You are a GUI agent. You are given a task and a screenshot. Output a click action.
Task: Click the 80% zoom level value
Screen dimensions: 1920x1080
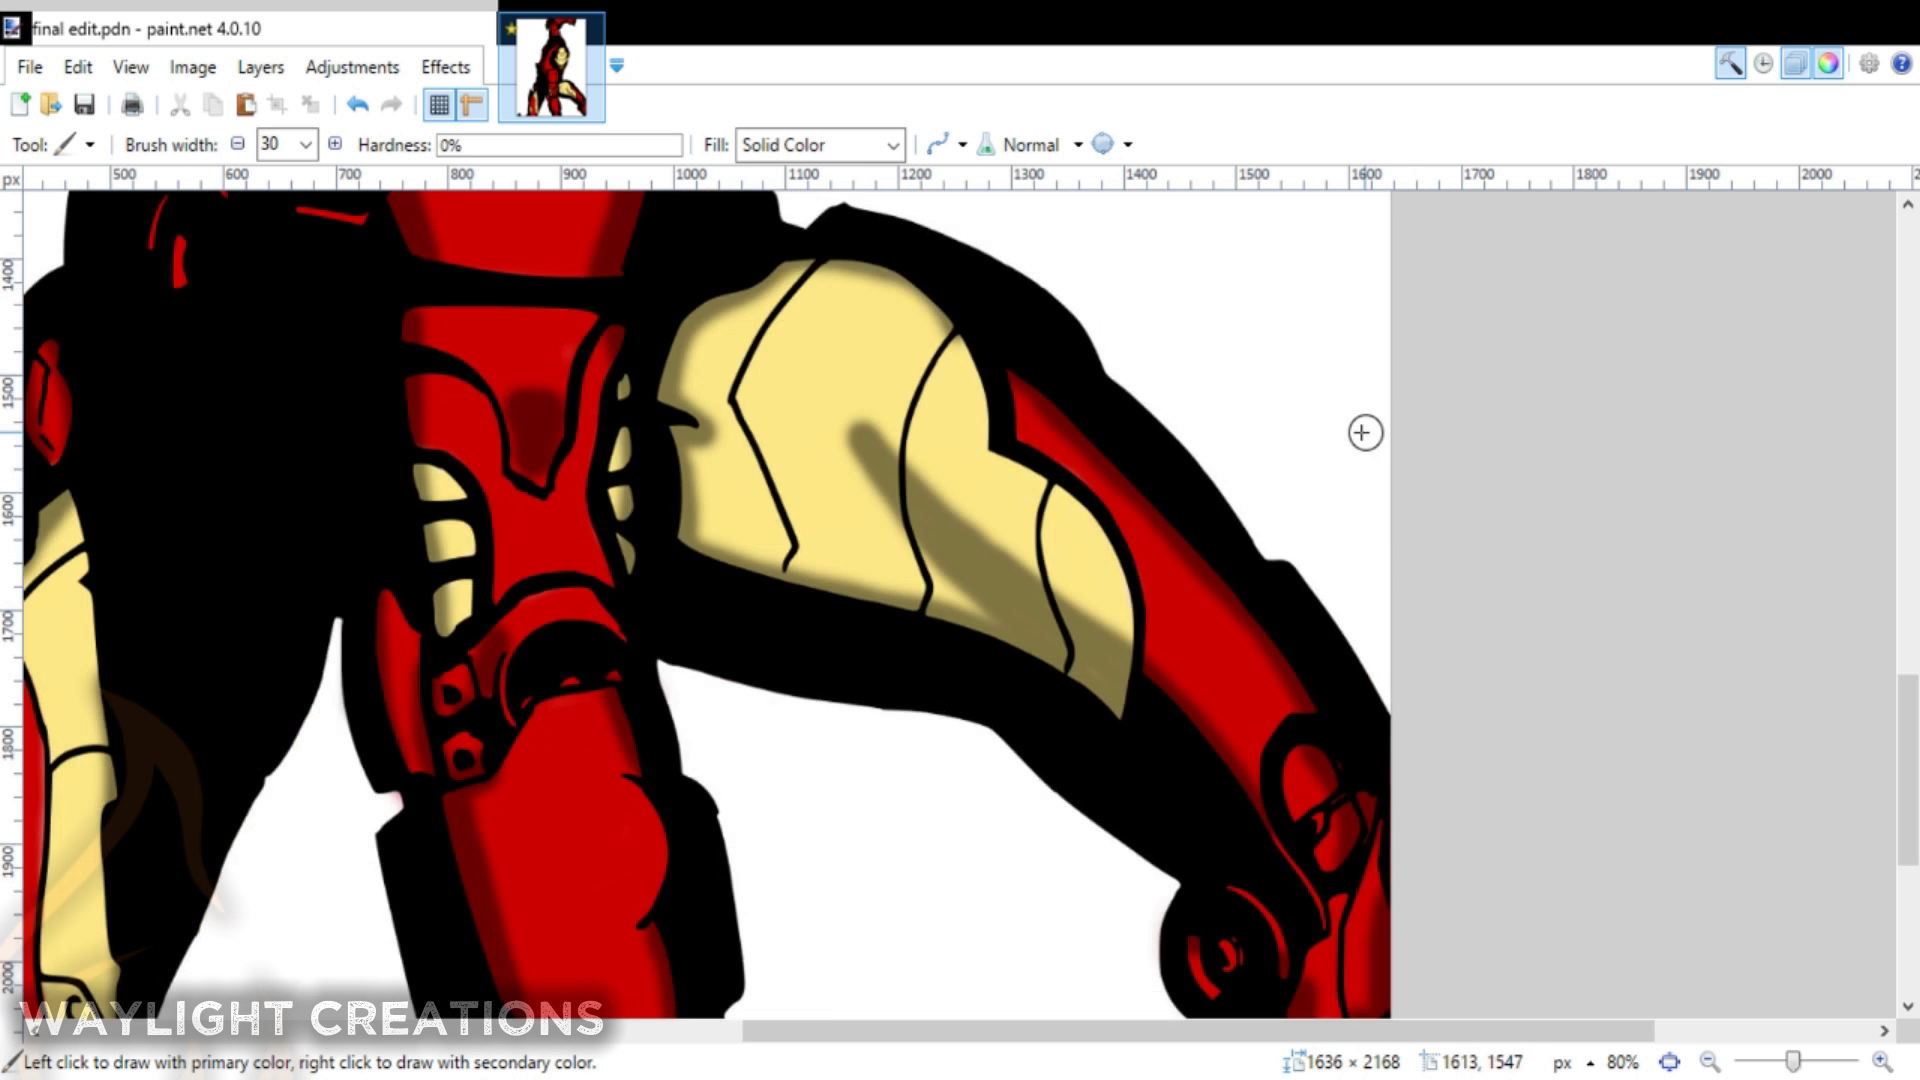tap(1622, 1062)
